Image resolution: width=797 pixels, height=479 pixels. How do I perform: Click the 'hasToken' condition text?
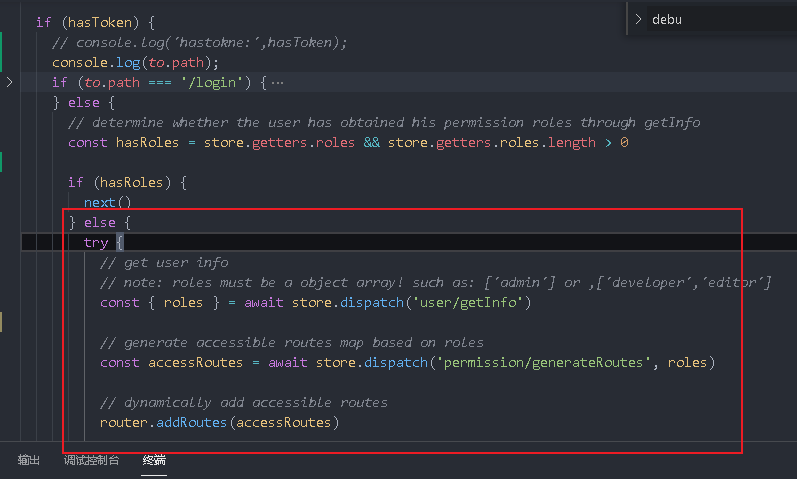coord(100,22)
